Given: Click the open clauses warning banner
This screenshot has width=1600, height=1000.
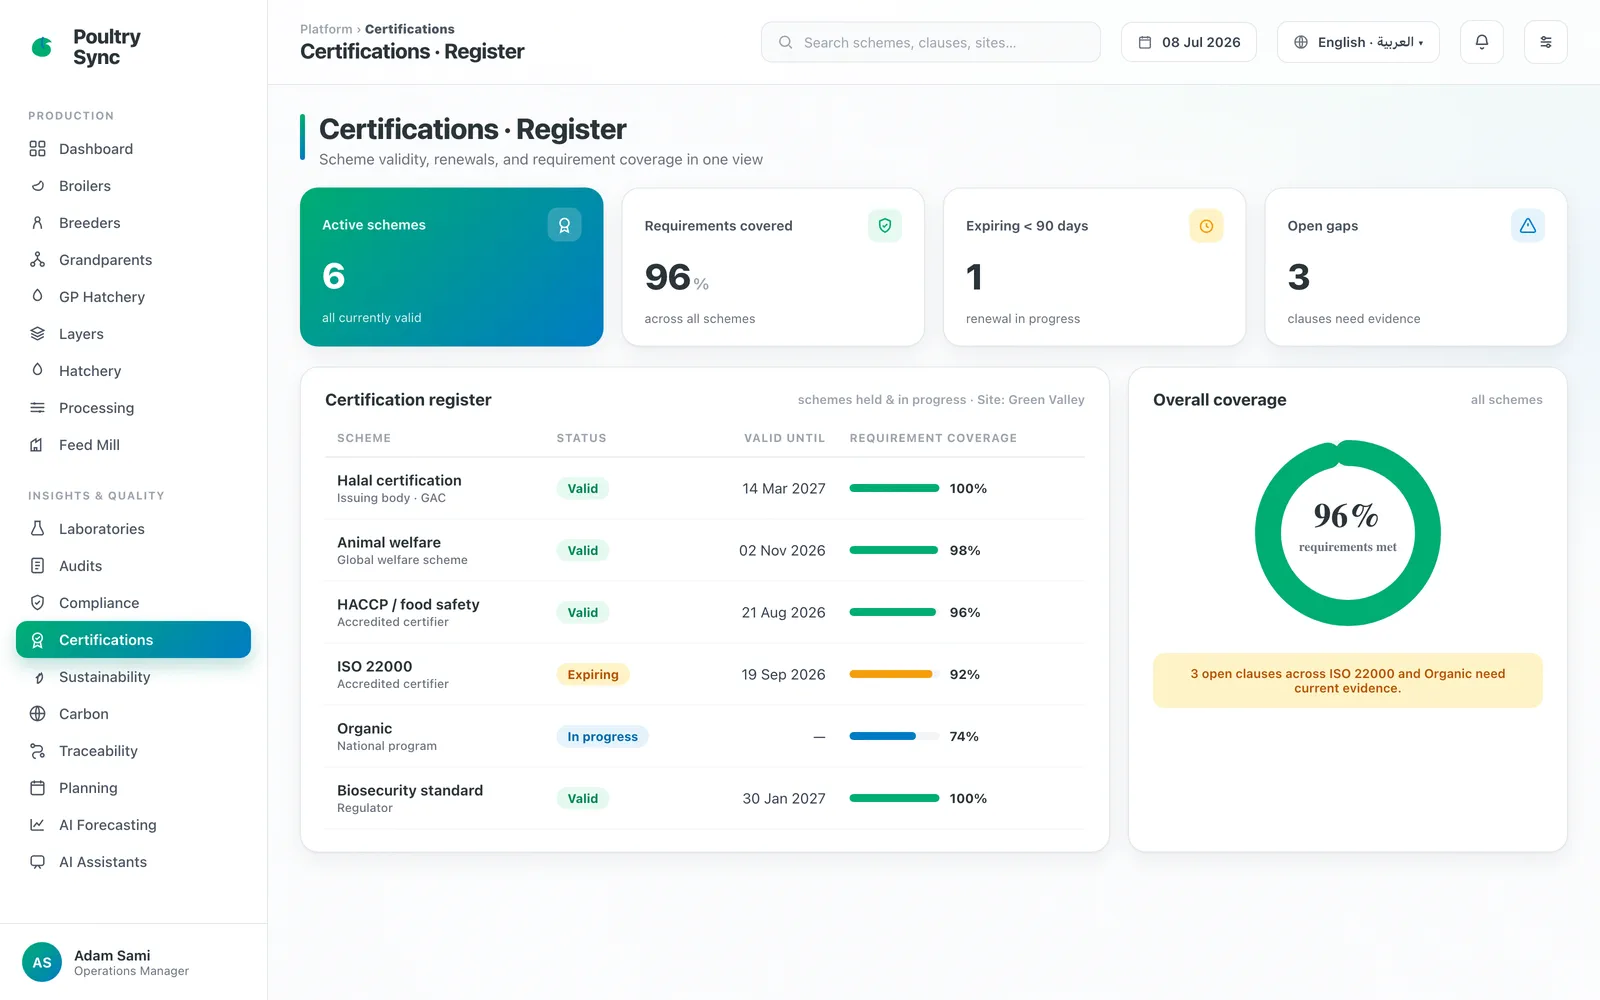Looking at the screenshot, I should coord(1348,681).
